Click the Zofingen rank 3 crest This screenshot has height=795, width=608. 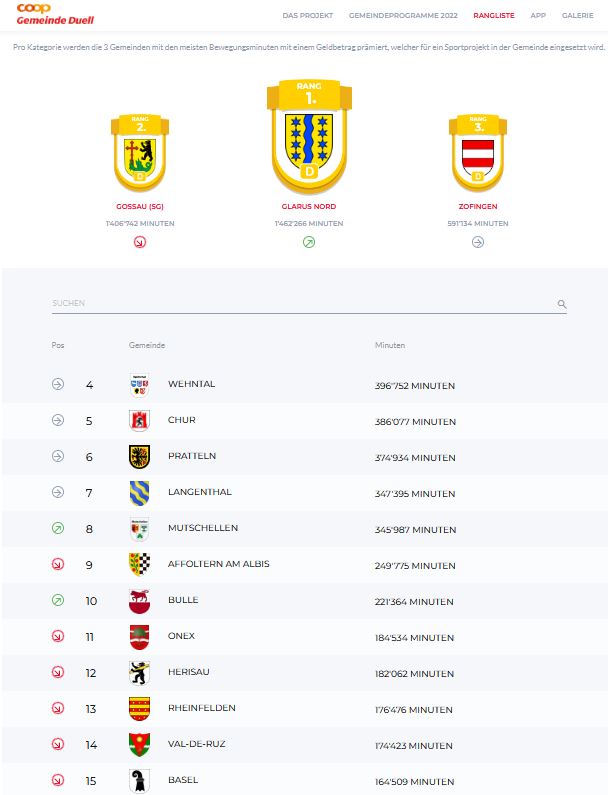click(478, 153)
